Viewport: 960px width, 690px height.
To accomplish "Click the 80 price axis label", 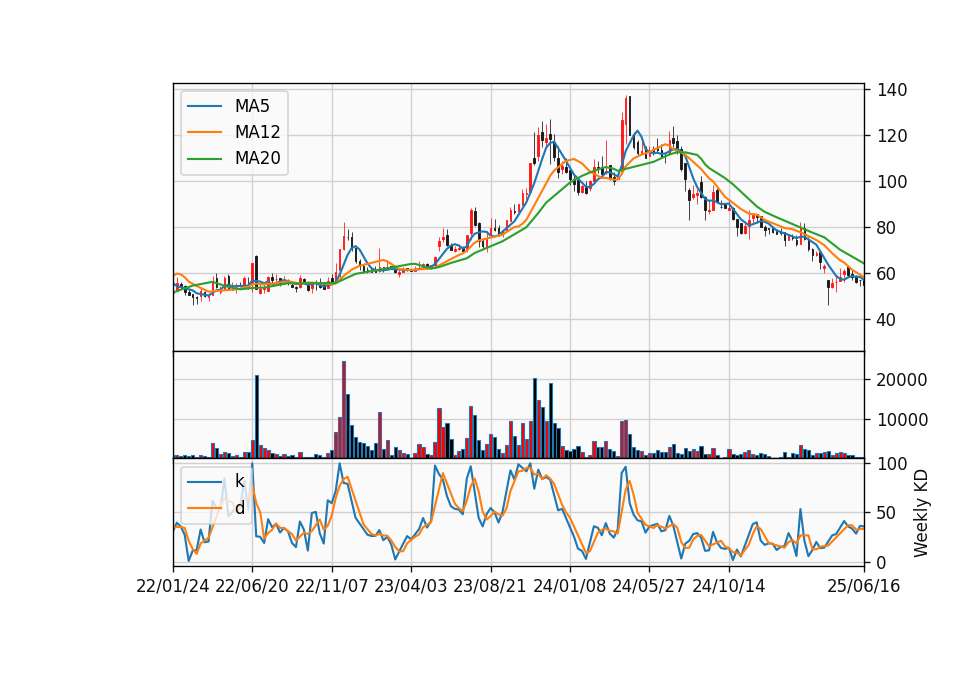I will pyautogui.click(x=887, y=228).
